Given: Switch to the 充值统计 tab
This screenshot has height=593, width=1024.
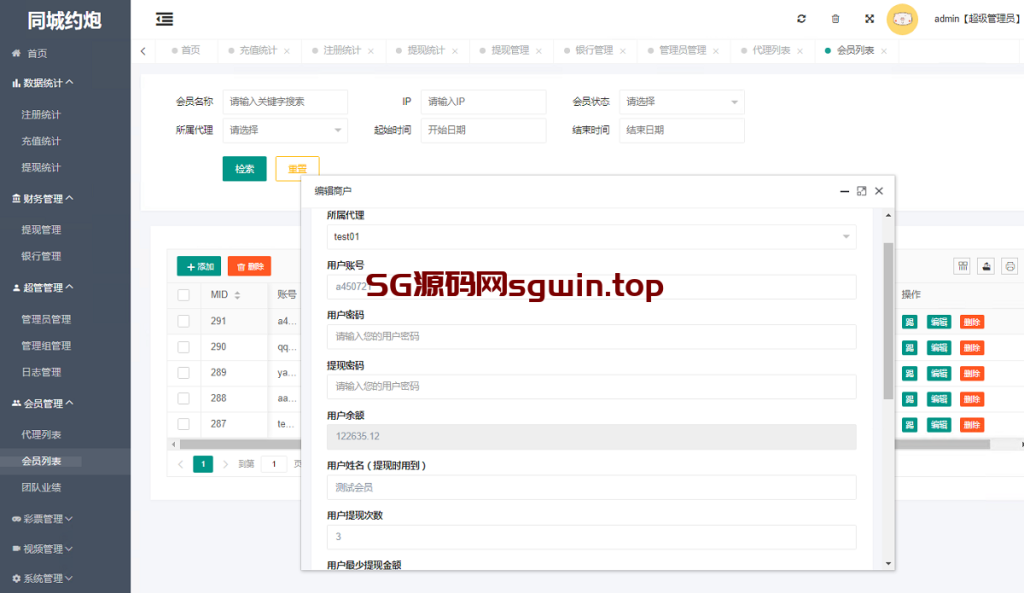Looking at the screenshot, I should [257, 50].
